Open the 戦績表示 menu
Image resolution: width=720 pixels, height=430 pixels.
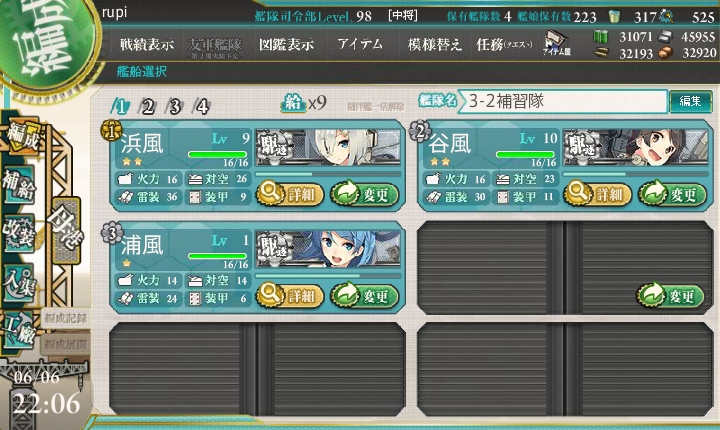pos(146,44)
